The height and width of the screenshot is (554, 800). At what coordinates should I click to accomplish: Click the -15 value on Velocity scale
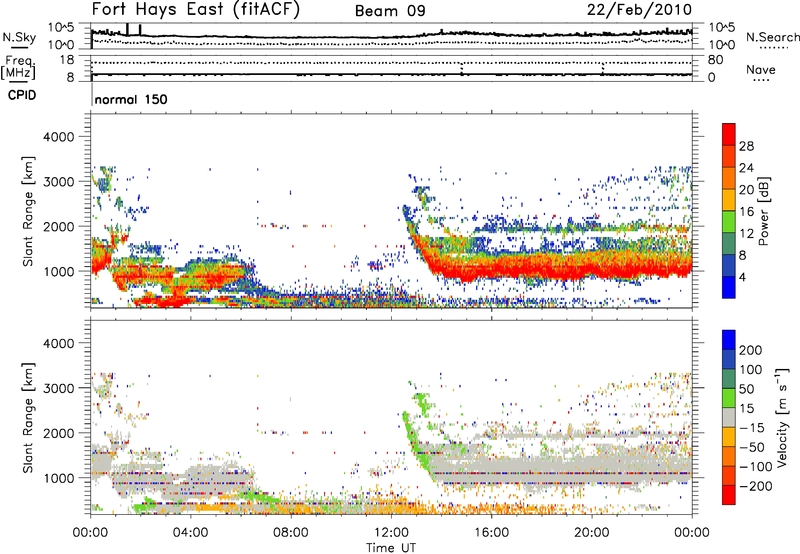752,428
